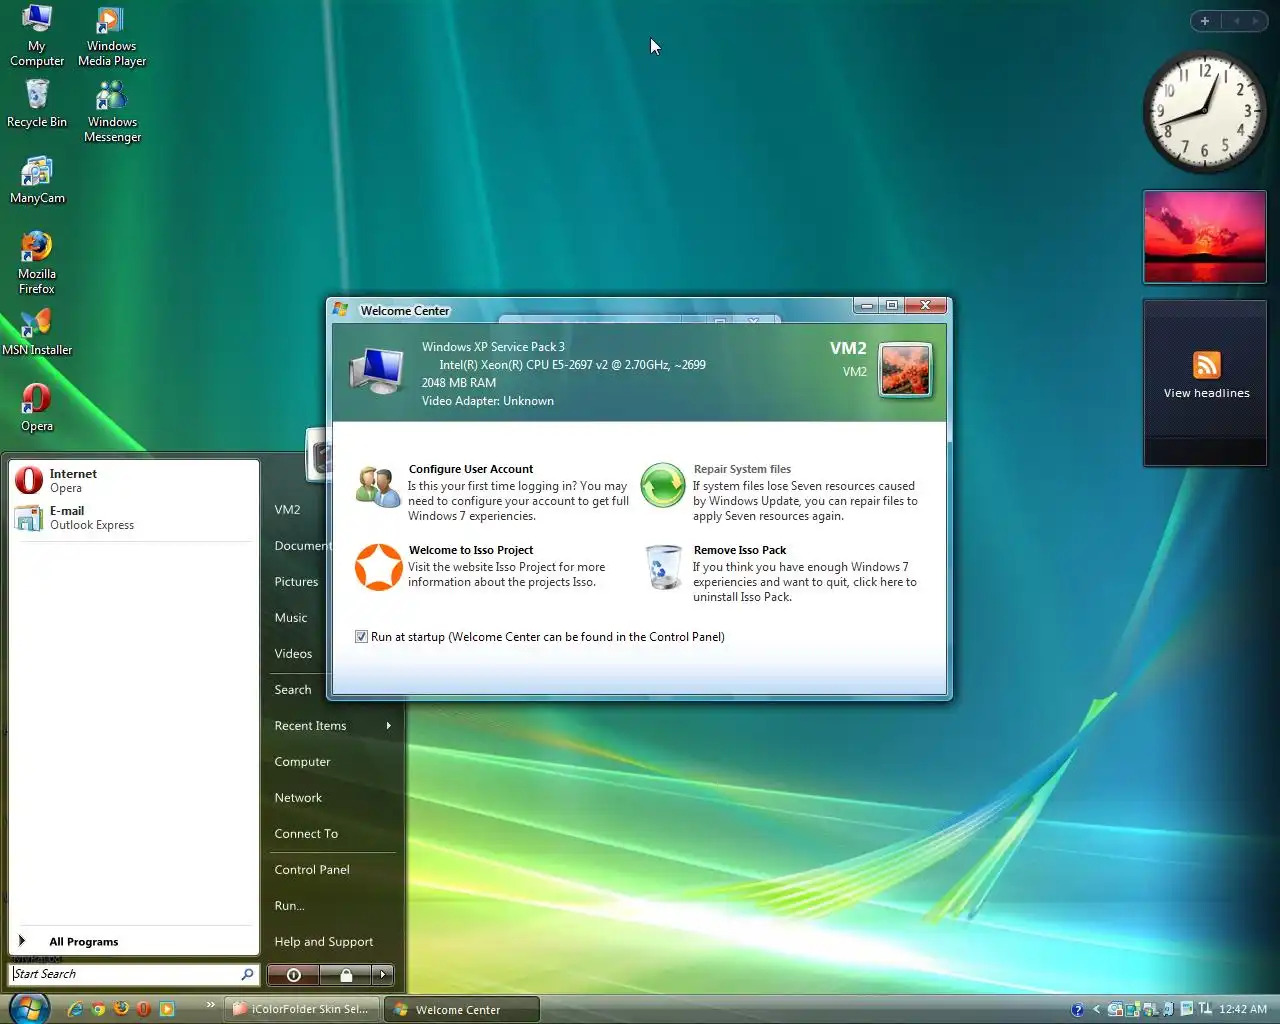The width and height of the screenshot is (1280, 1024).
Task: Launch Firefox from quick launch bar
Action: [121, 1009]
